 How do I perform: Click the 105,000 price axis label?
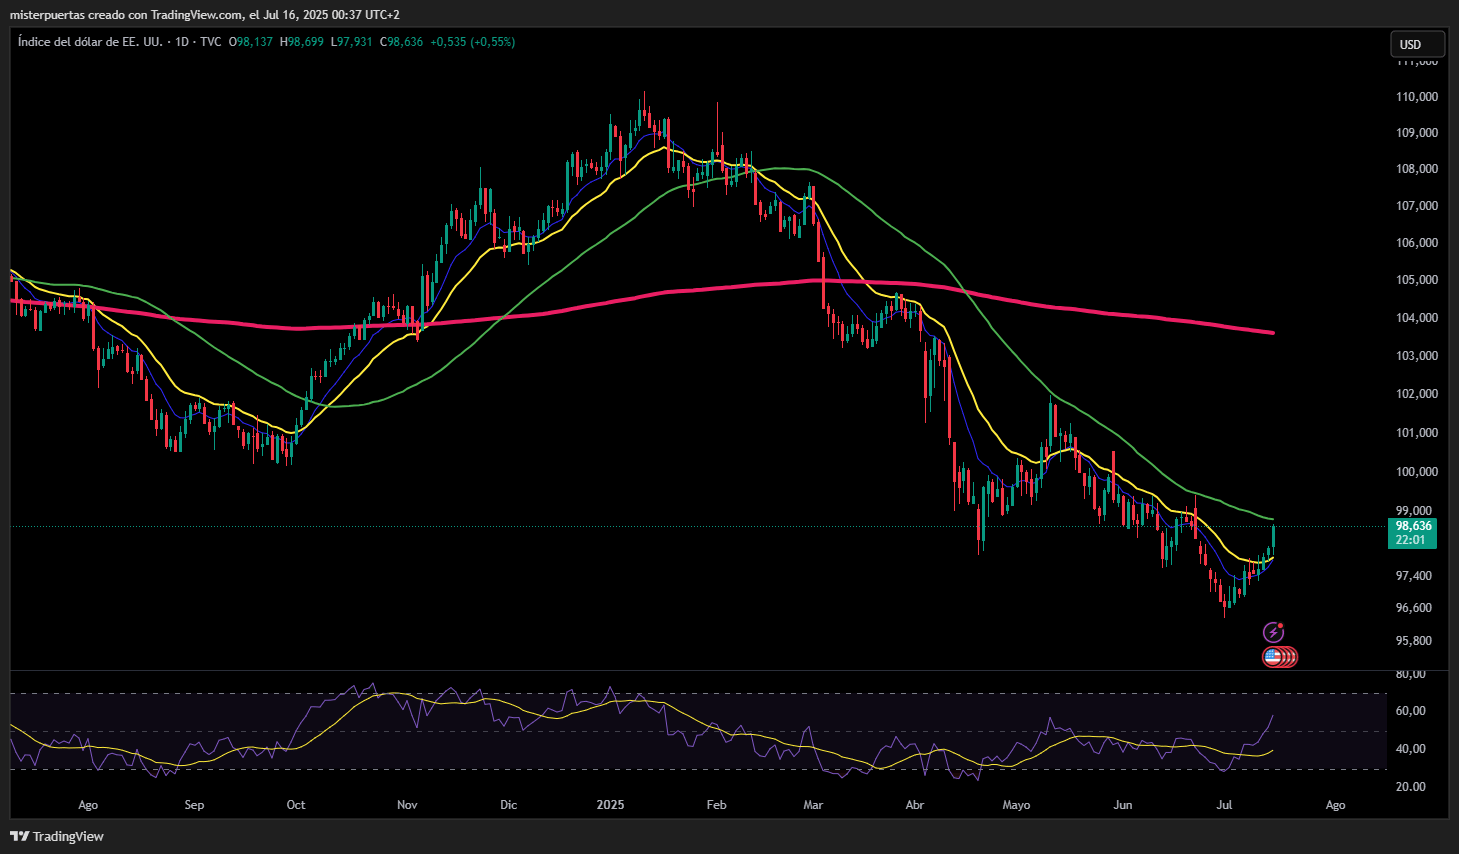point(1417,280)
